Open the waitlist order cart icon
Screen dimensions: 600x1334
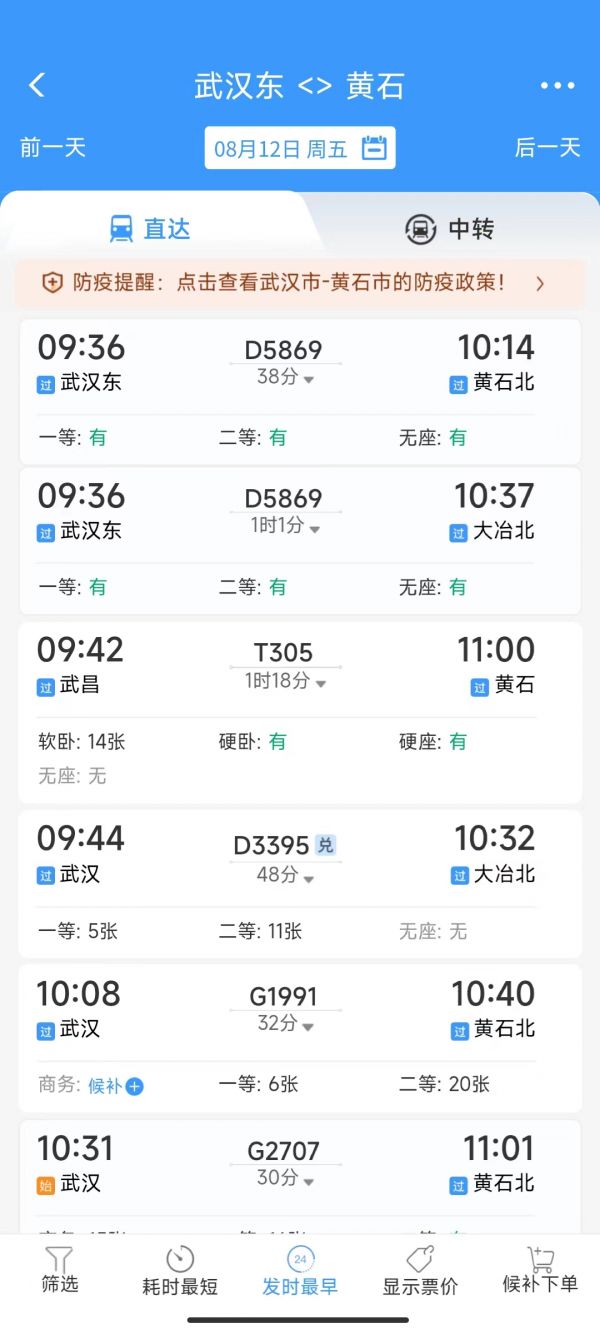click(x=540, y=1259)
